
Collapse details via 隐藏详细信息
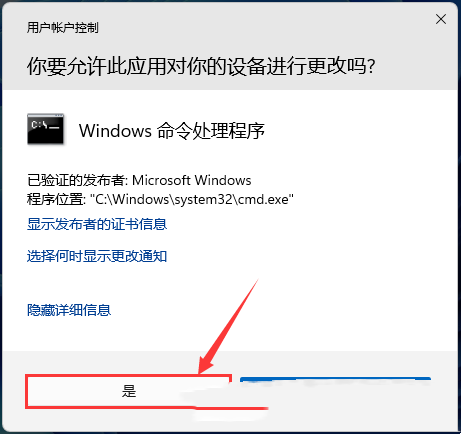[69, 310]
